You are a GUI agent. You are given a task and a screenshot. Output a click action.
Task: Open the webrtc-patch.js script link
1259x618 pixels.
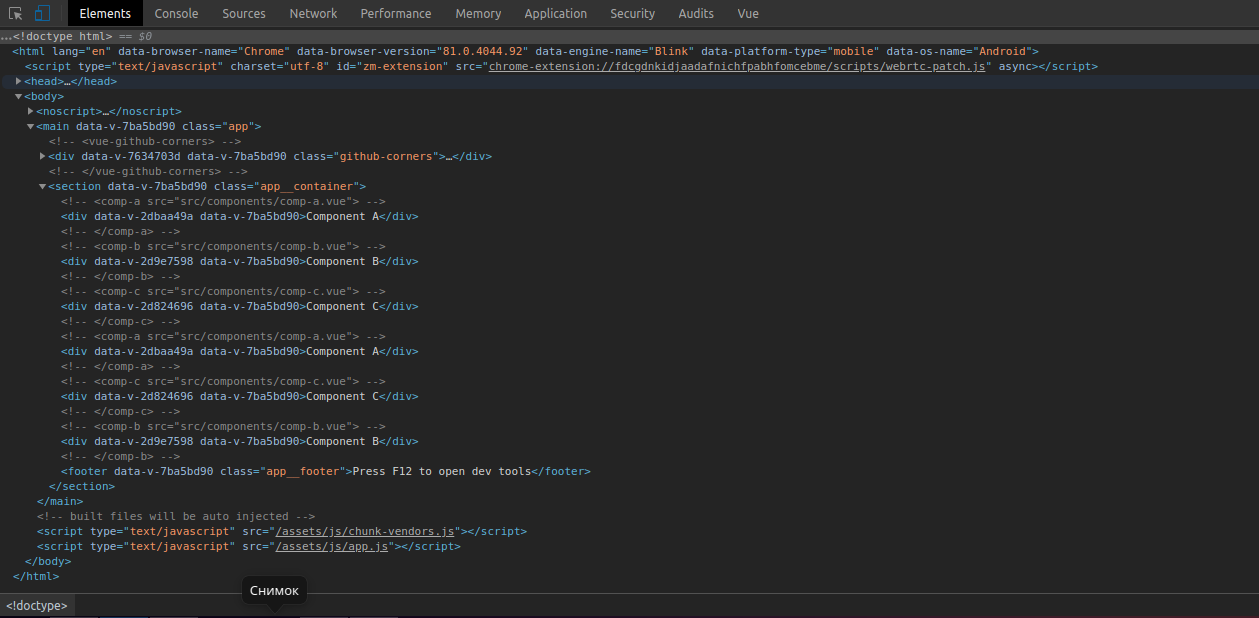point(738,66)
